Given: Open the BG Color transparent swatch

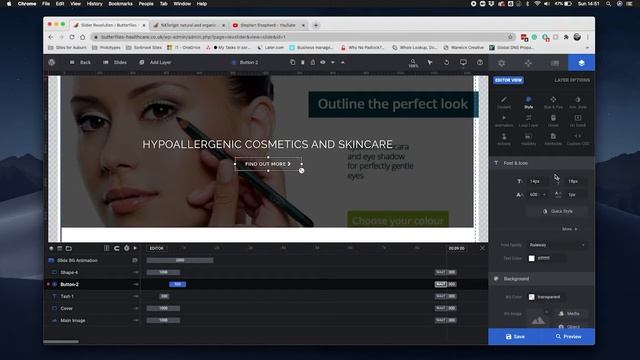Looking at the screenshot, I should pyautogui.click(x=531, y=297).
